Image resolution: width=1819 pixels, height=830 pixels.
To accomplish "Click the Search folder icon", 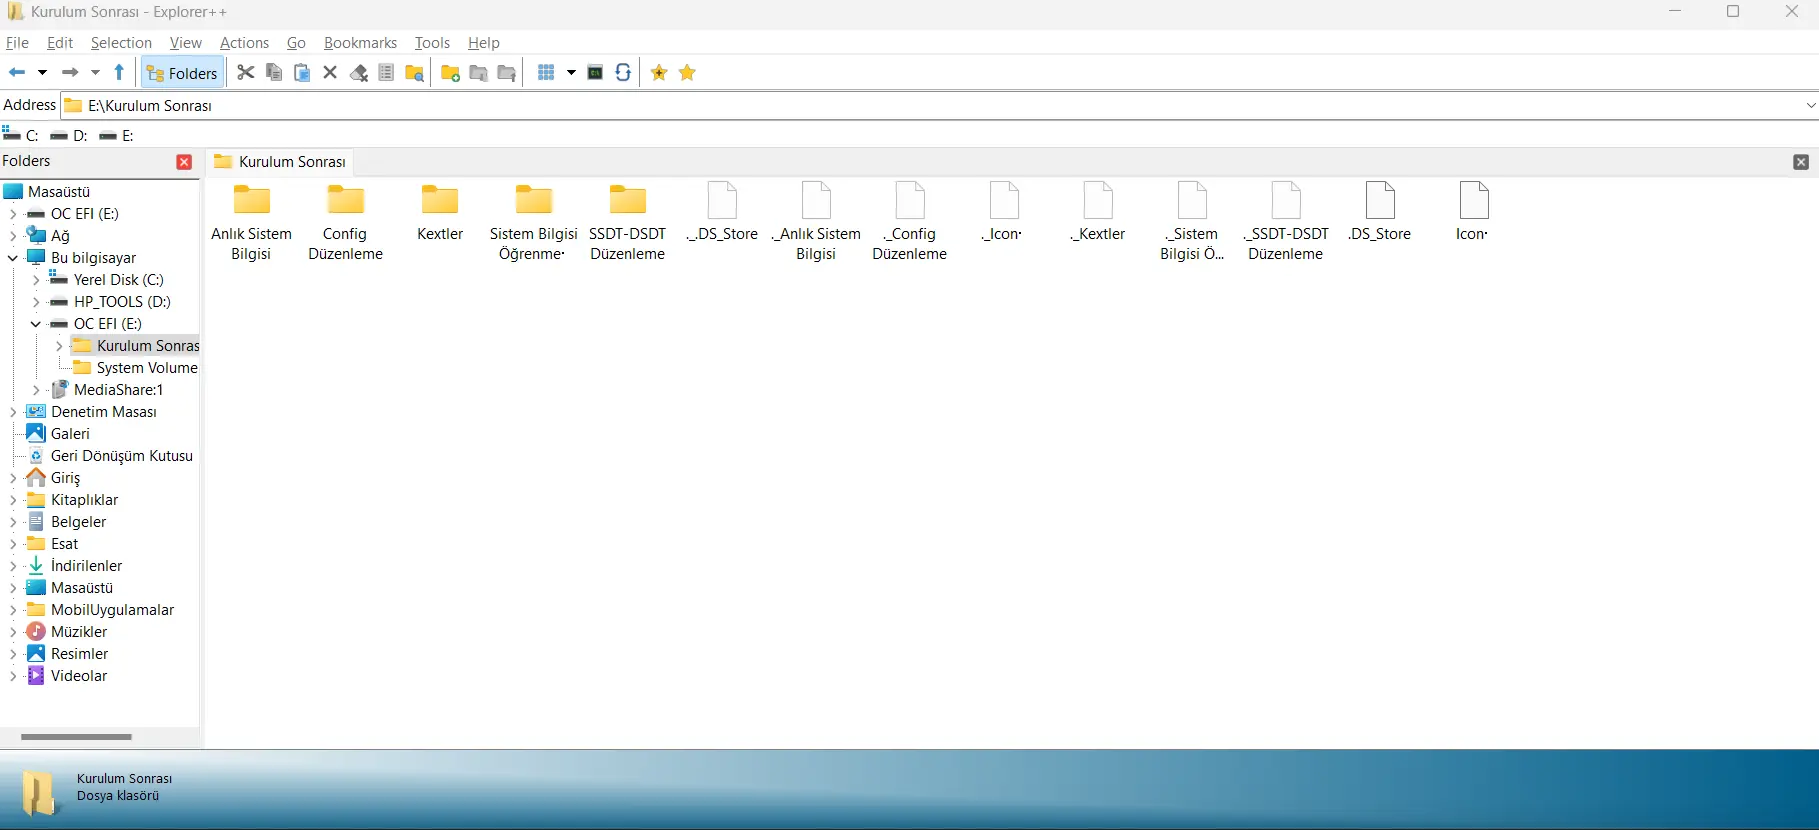I will (x=414, y=73).
